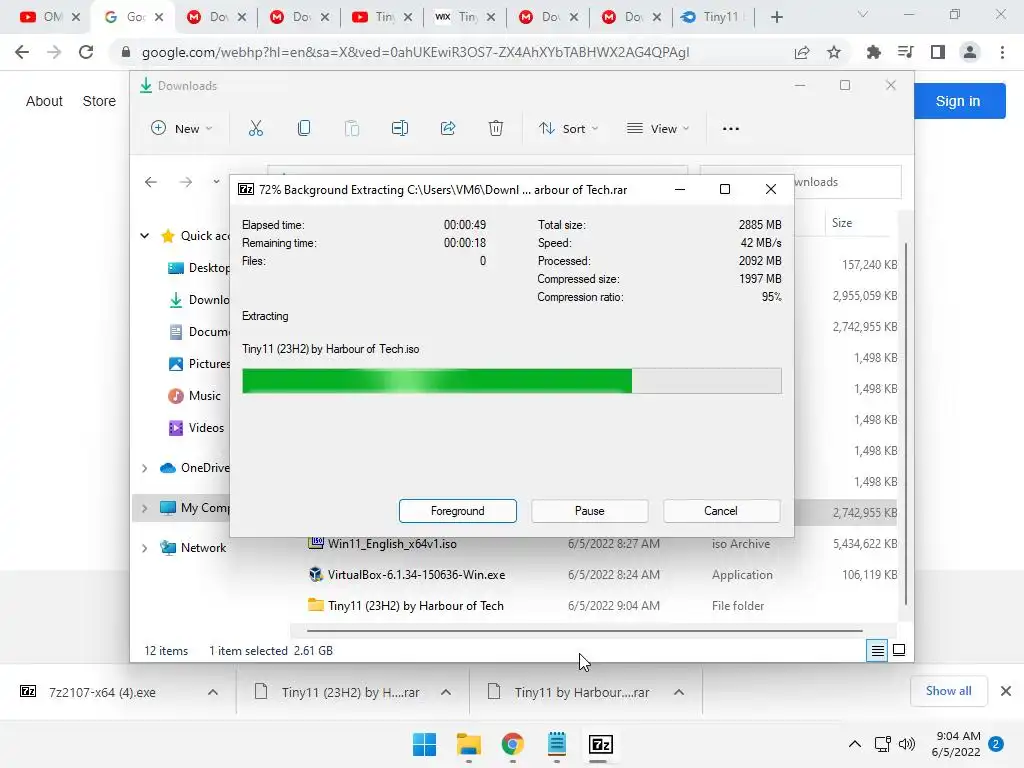Toggle Chrome side panel icon
This screenshot has width=1024, height=768.
(x=938, y=52)
